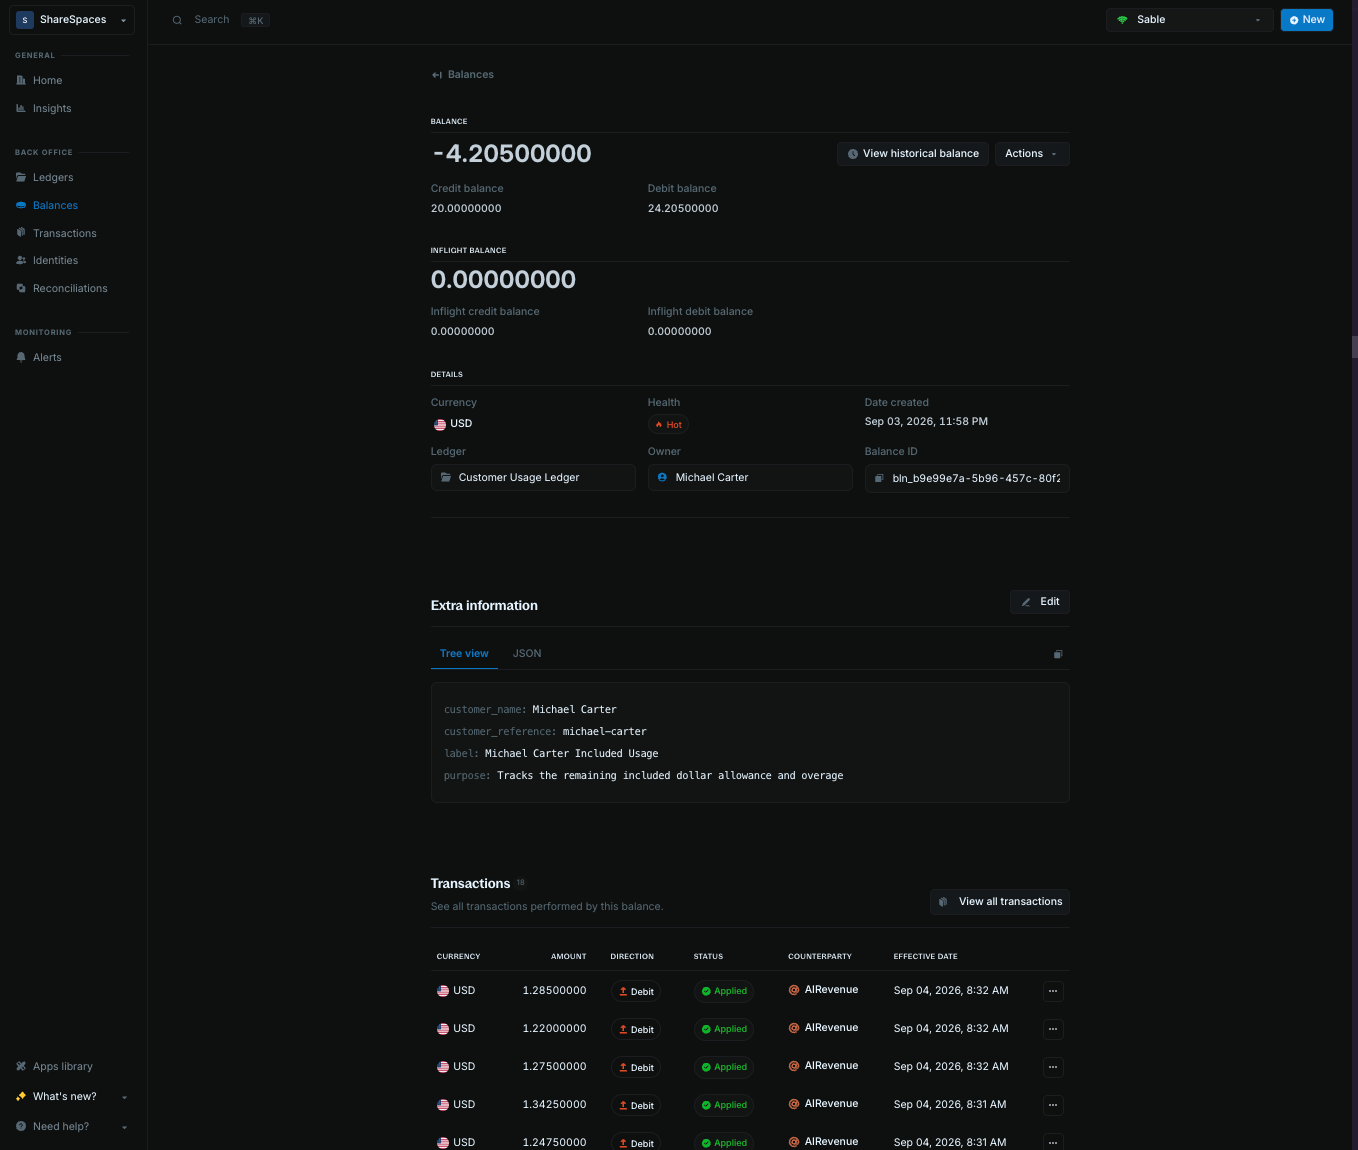Screen dimensions: 1358x1150
Task: Edit the extra information
Action: 1040,602
